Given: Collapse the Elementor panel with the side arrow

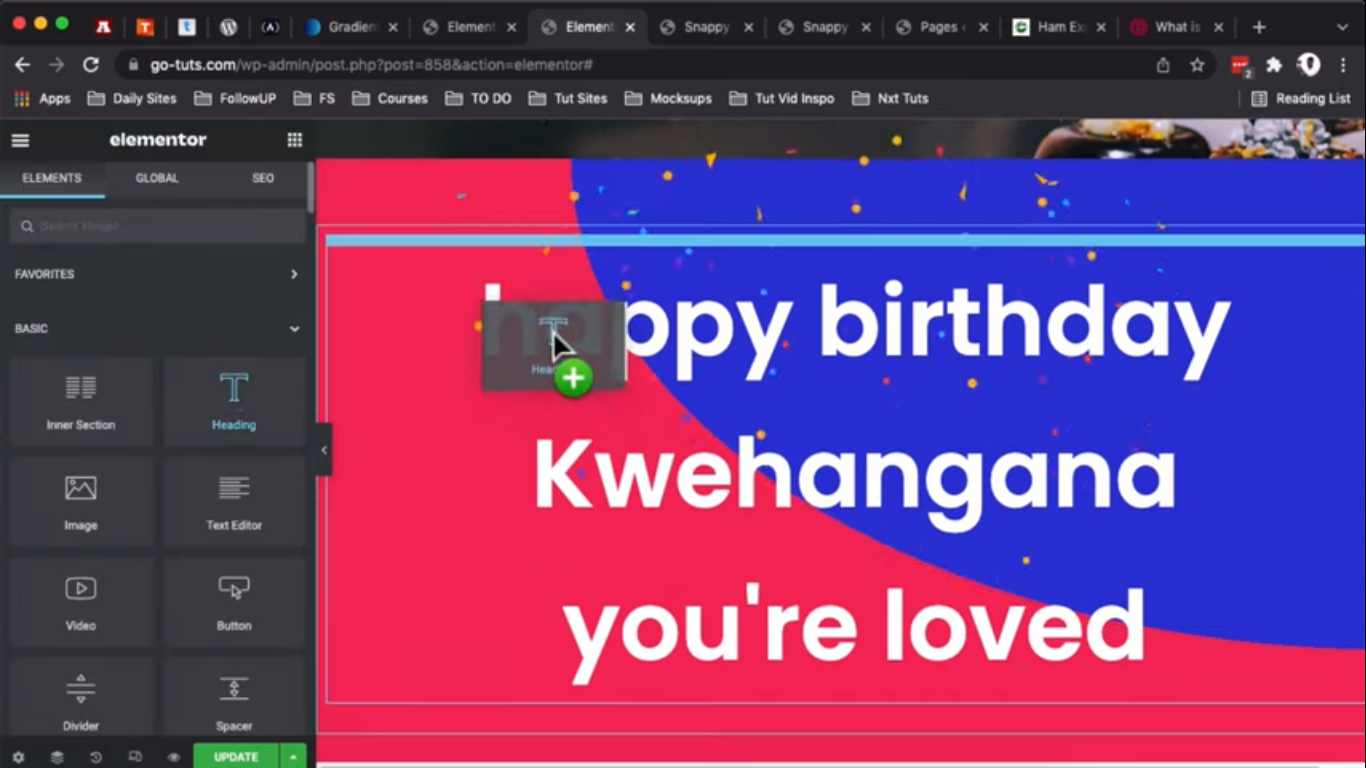Looking at the screenshot, I should coord(324,450).
